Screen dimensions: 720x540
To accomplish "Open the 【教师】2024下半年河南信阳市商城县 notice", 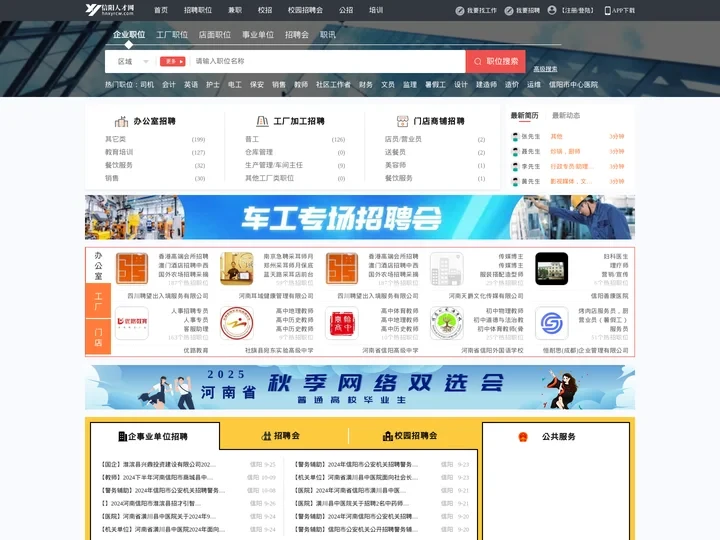I will coord(158,477).
